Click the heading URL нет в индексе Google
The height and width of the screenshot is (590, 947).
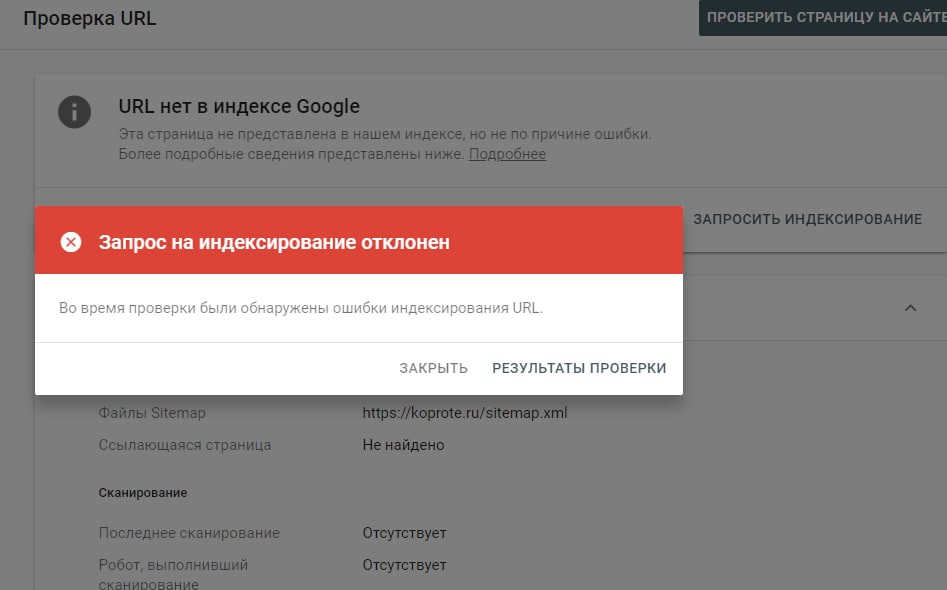[x=239, y=106]
